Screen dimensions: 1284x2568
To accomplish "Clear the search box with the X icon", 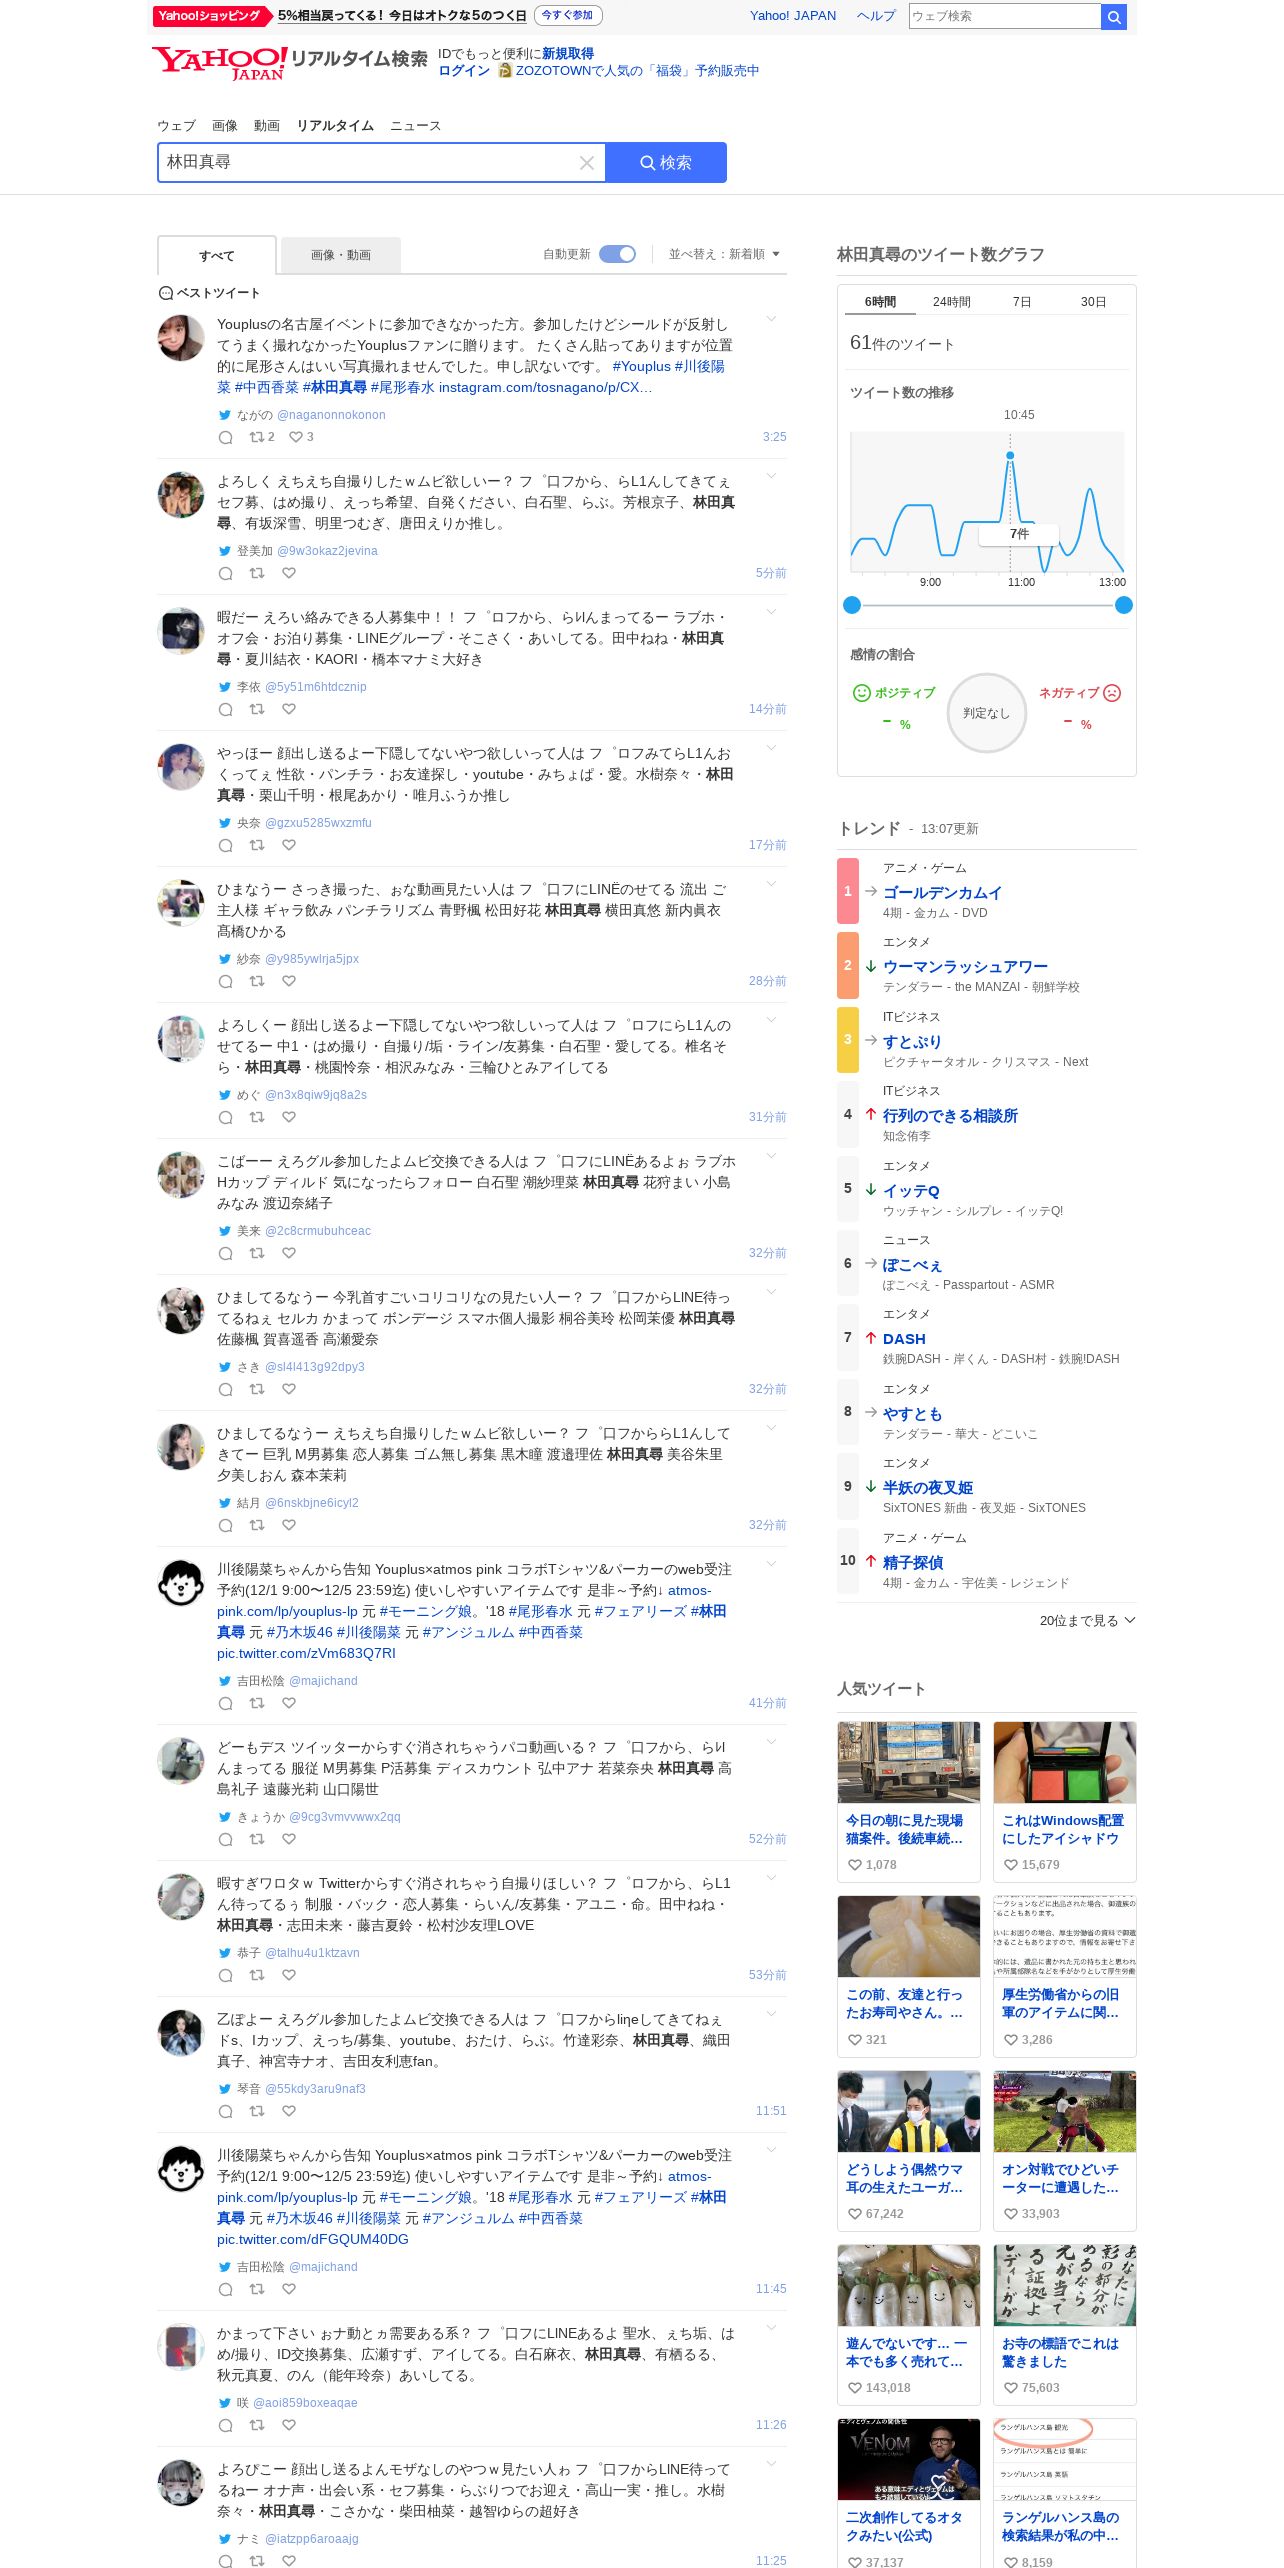I will 587,163.
